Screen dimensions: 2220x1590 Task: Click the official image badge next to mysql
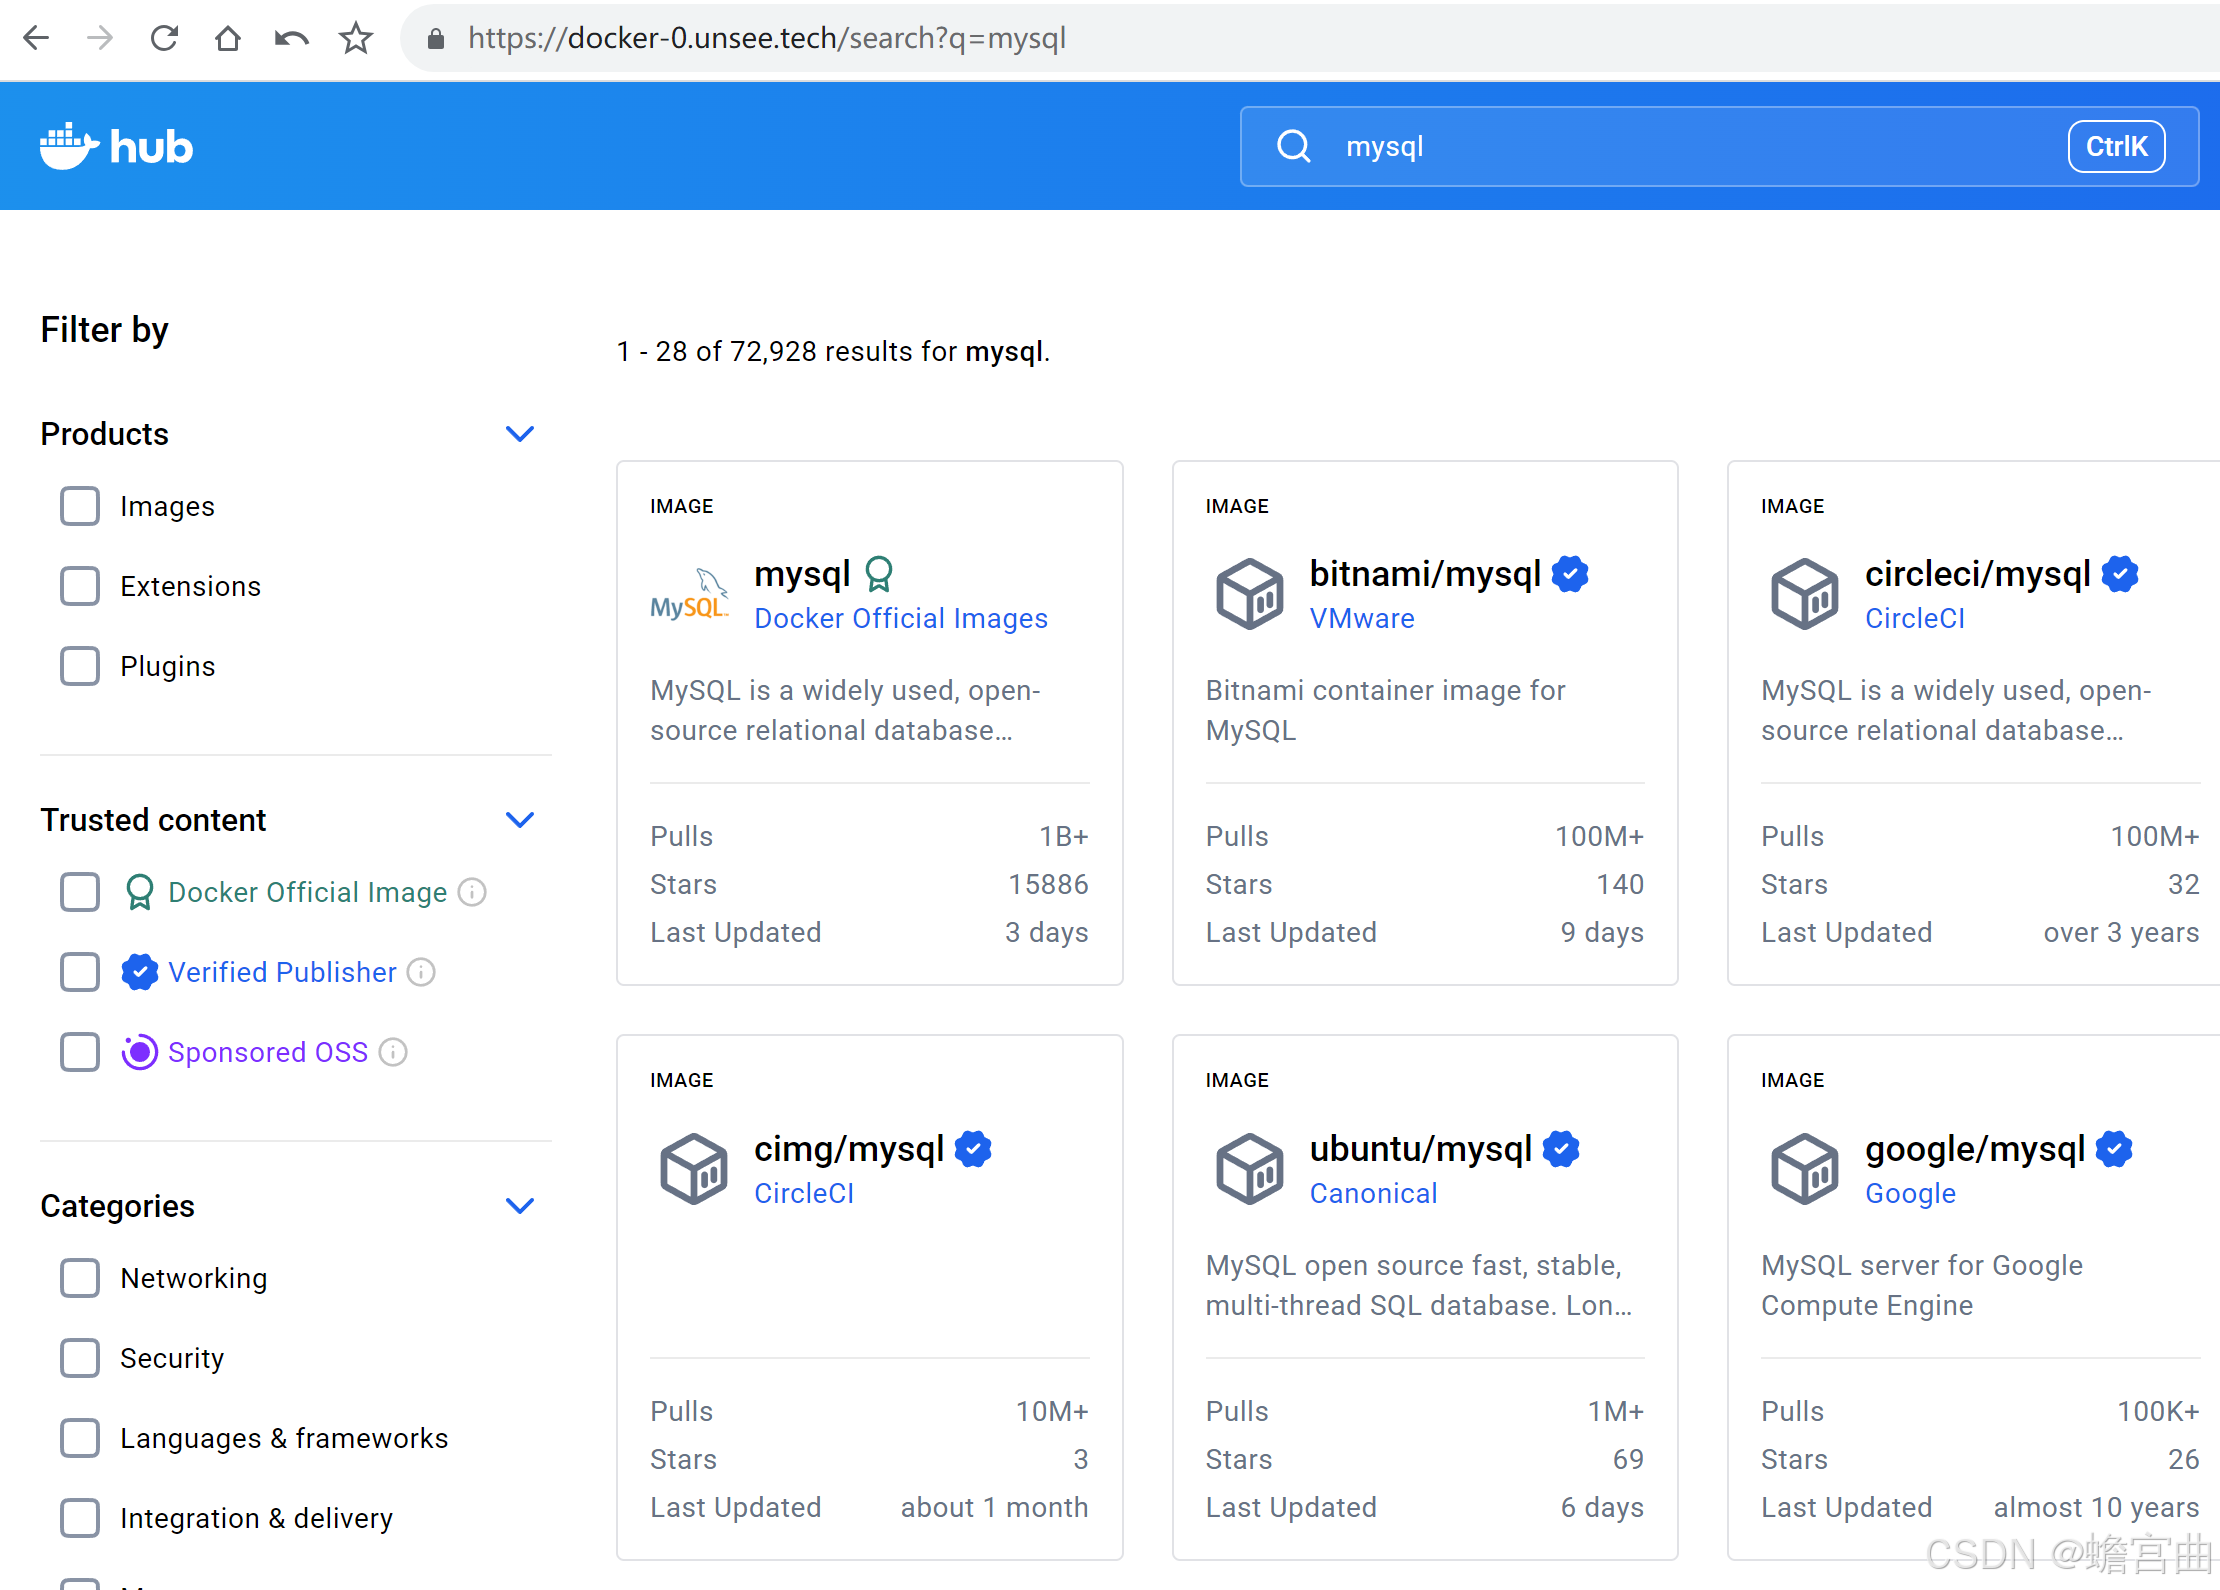878,574
